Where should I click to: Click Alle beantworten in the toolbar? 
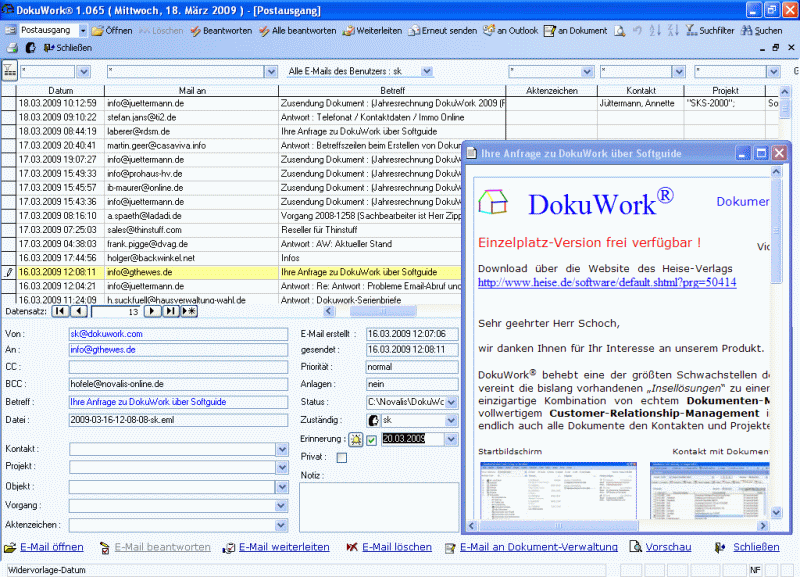click(x=297, y=31)
